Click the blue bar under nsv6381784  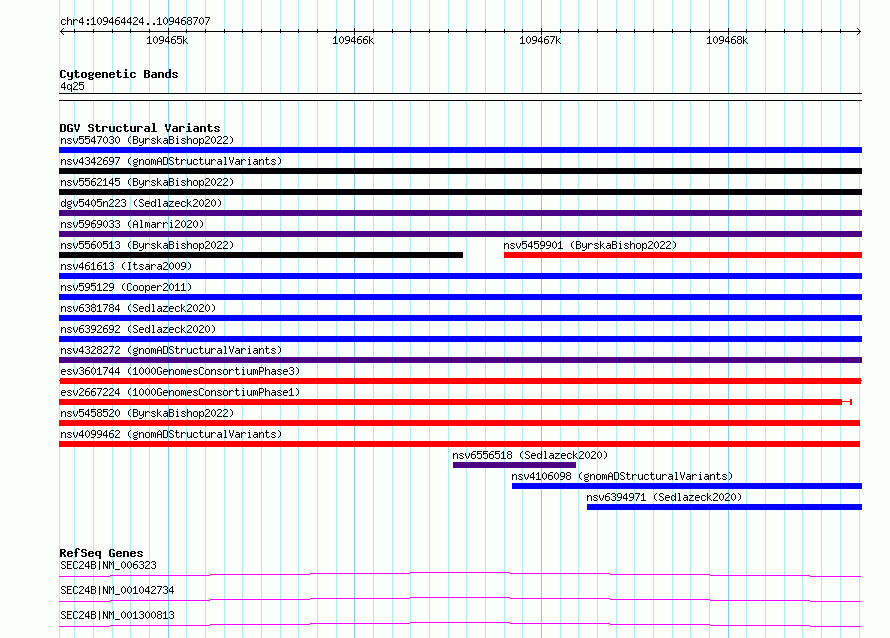[460, 318]
